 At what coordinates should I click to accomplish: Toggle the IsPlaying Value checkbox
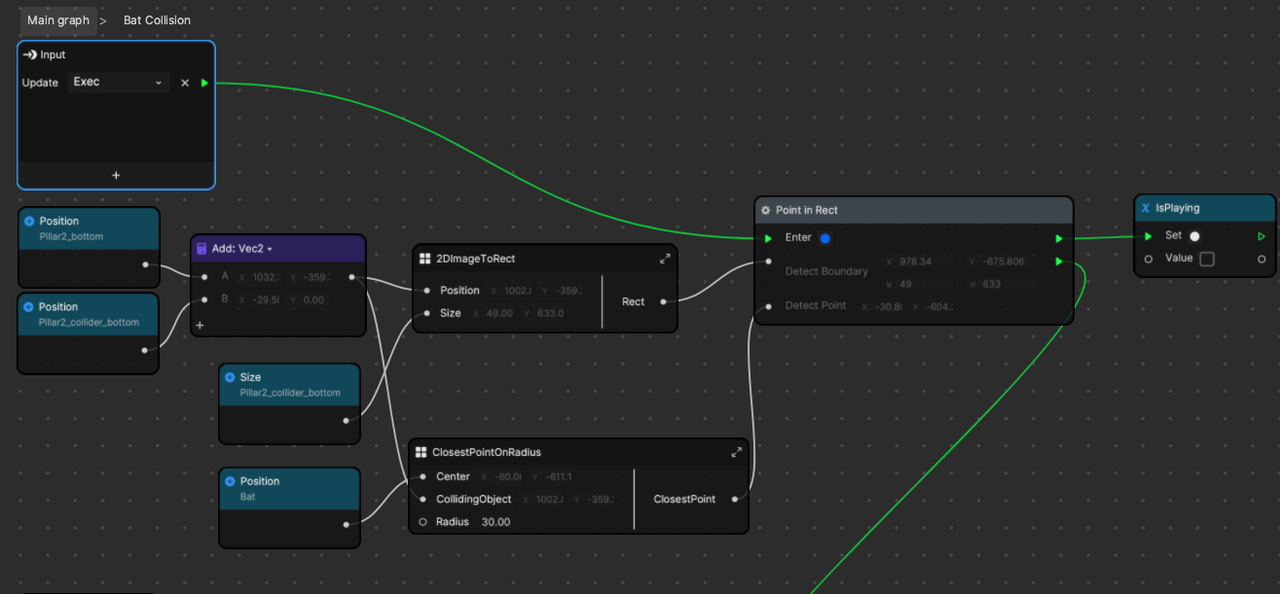click(x=1206, y=259)
